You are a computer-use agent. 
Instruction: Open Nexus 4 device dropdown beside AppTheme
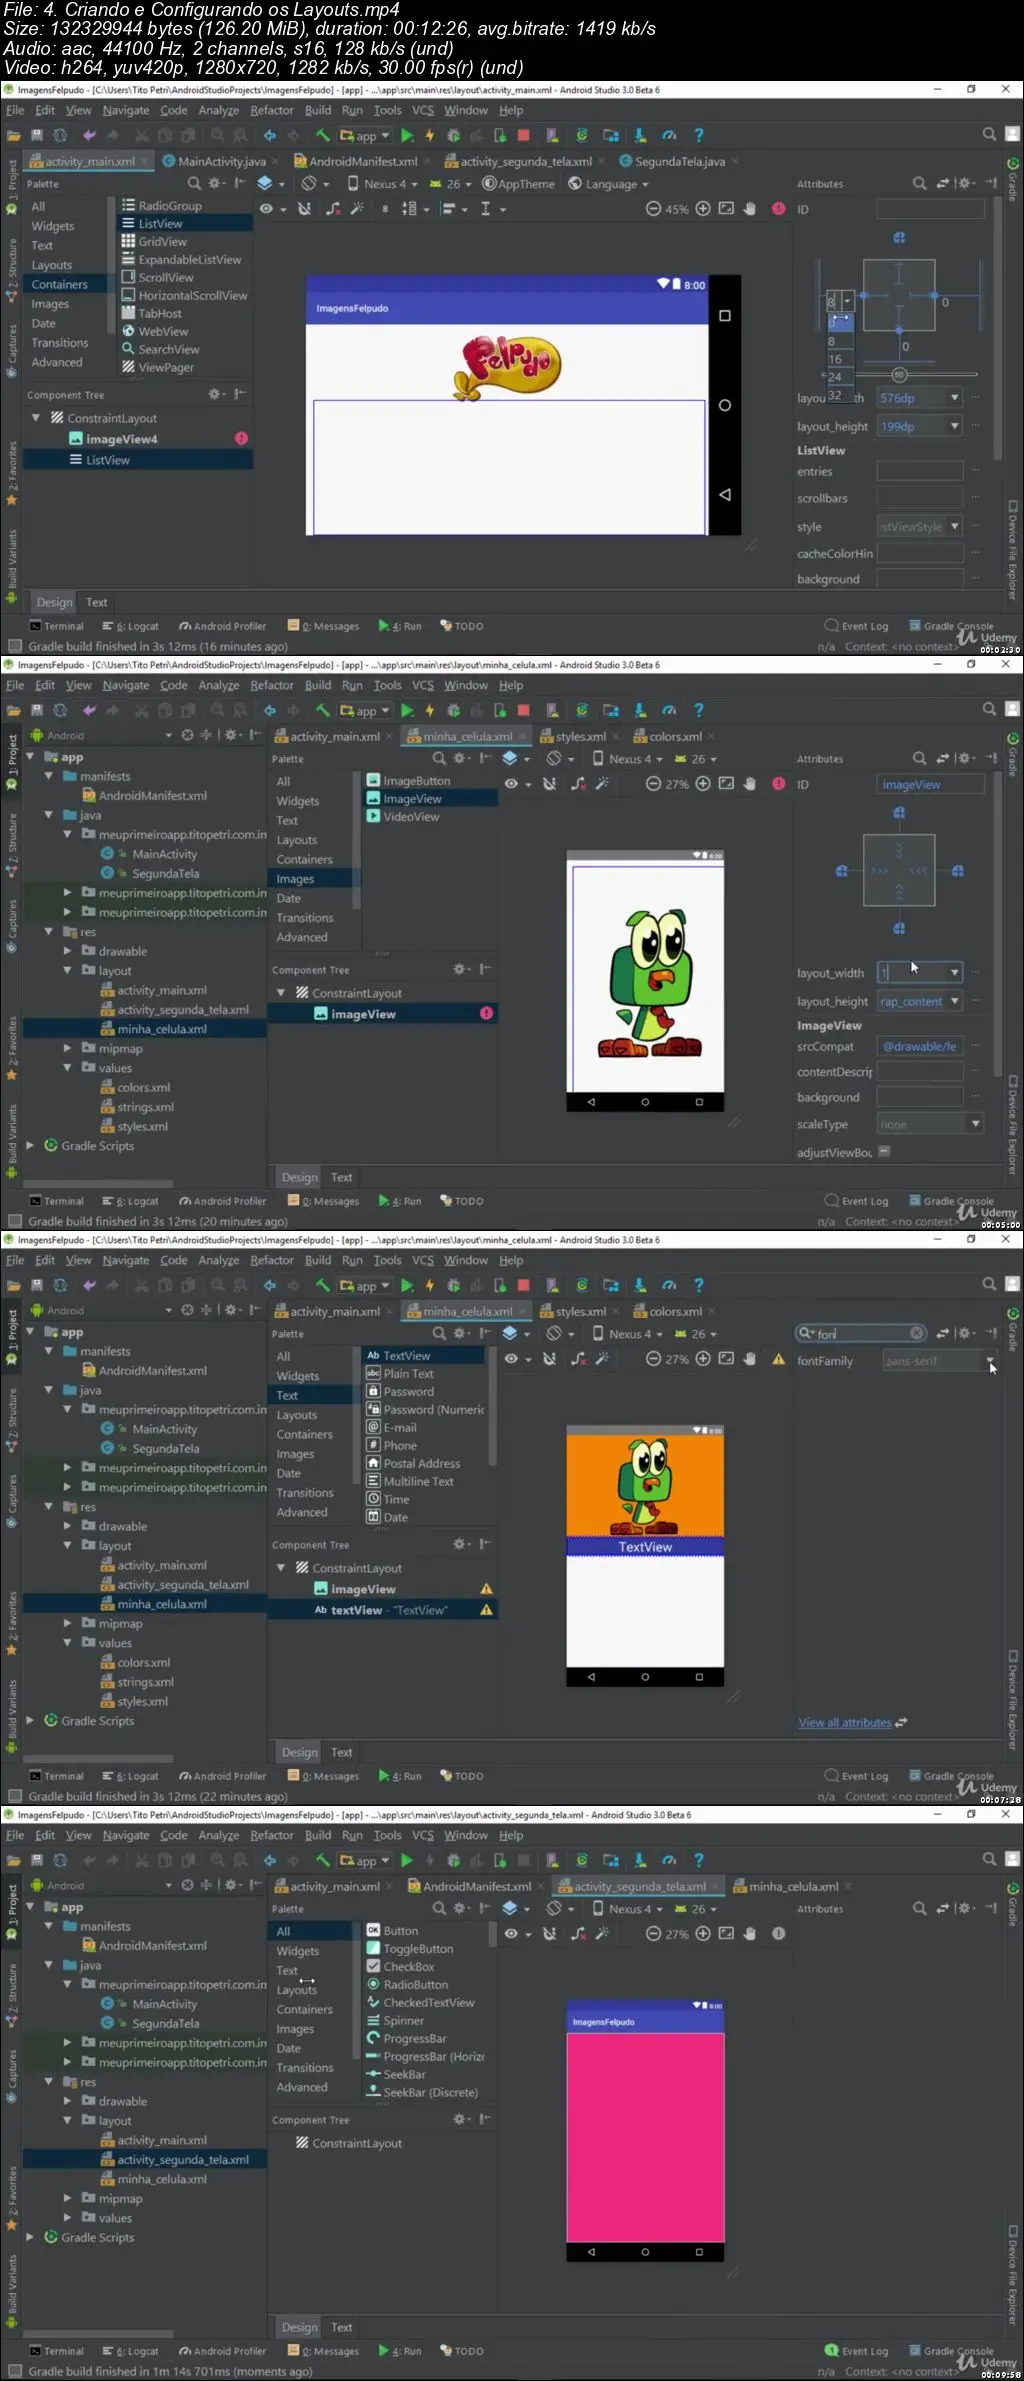[x=383, y=184]
